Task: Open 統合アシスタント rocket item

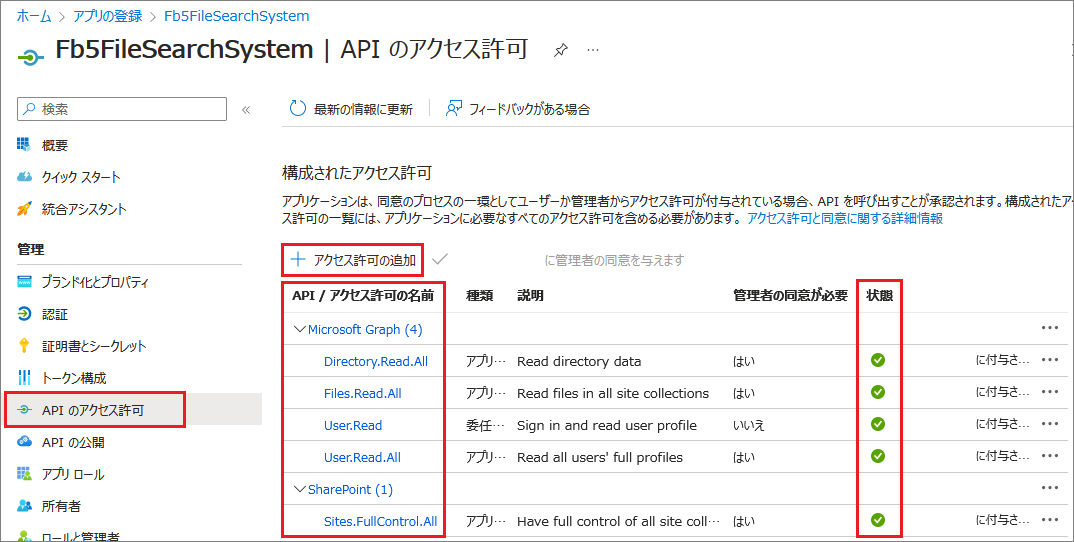Action: click(x=84, y=209)
